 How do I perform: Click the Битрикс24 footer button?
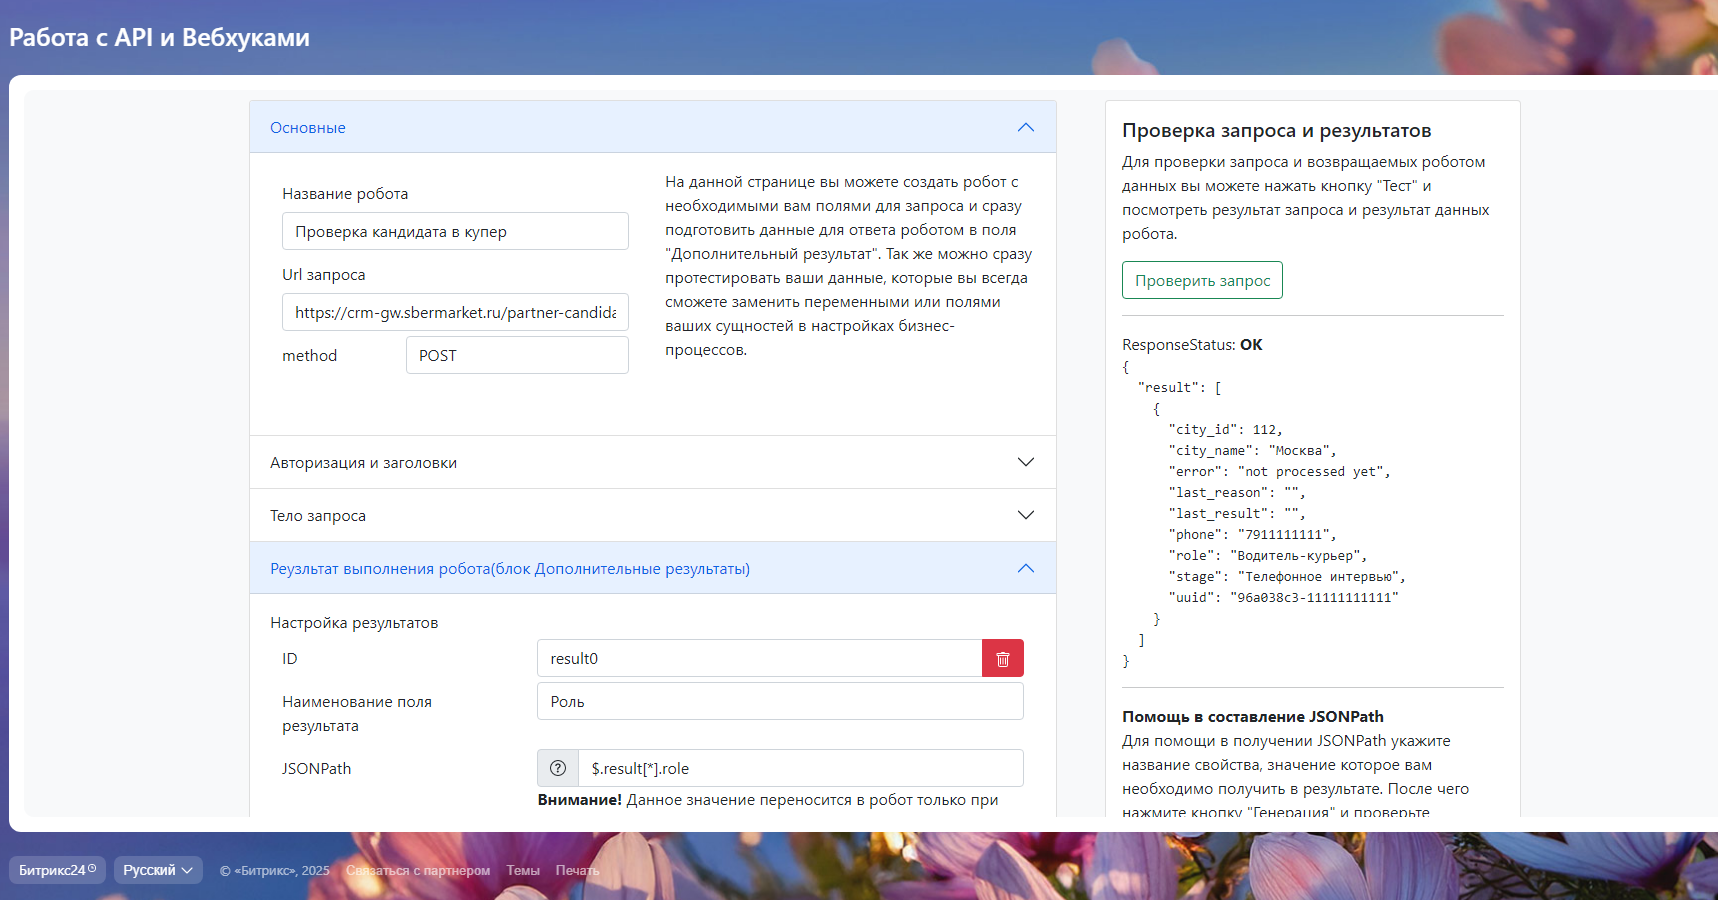(x=57, y=870)
